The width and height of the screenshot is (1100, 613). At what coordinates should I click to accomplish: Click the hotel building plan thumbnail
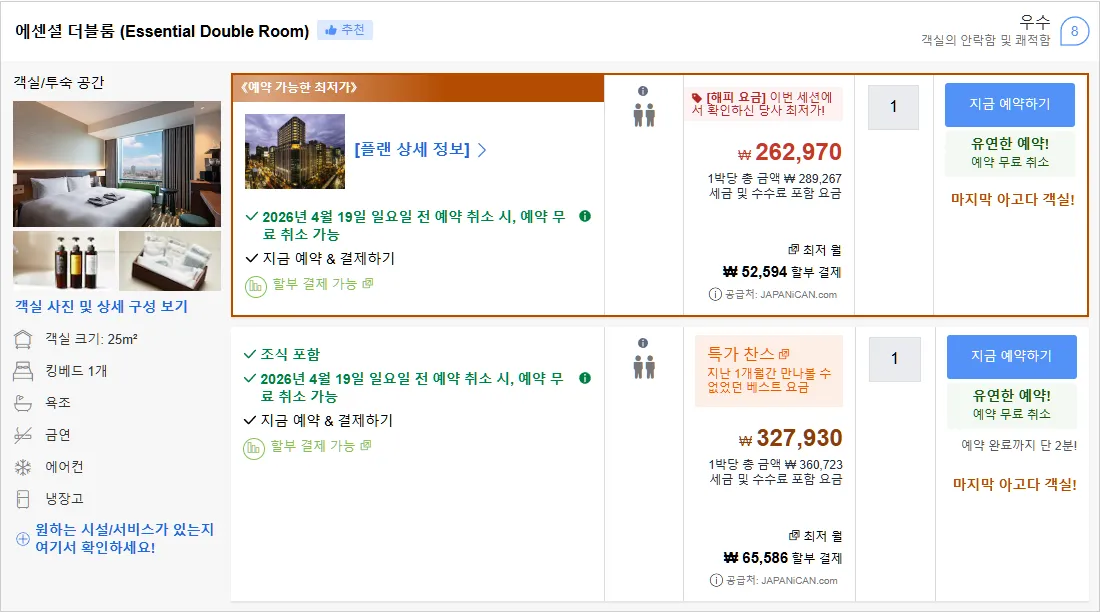click(295, 151)
